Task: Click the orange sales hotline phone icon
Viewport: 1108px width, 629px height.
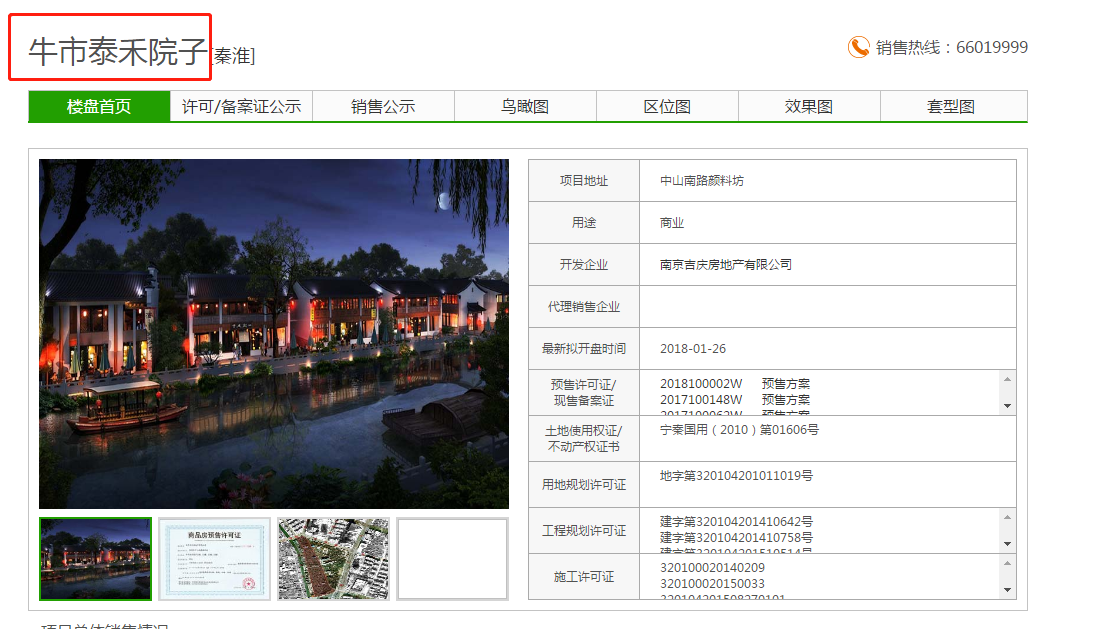Action: pos(858,47)
